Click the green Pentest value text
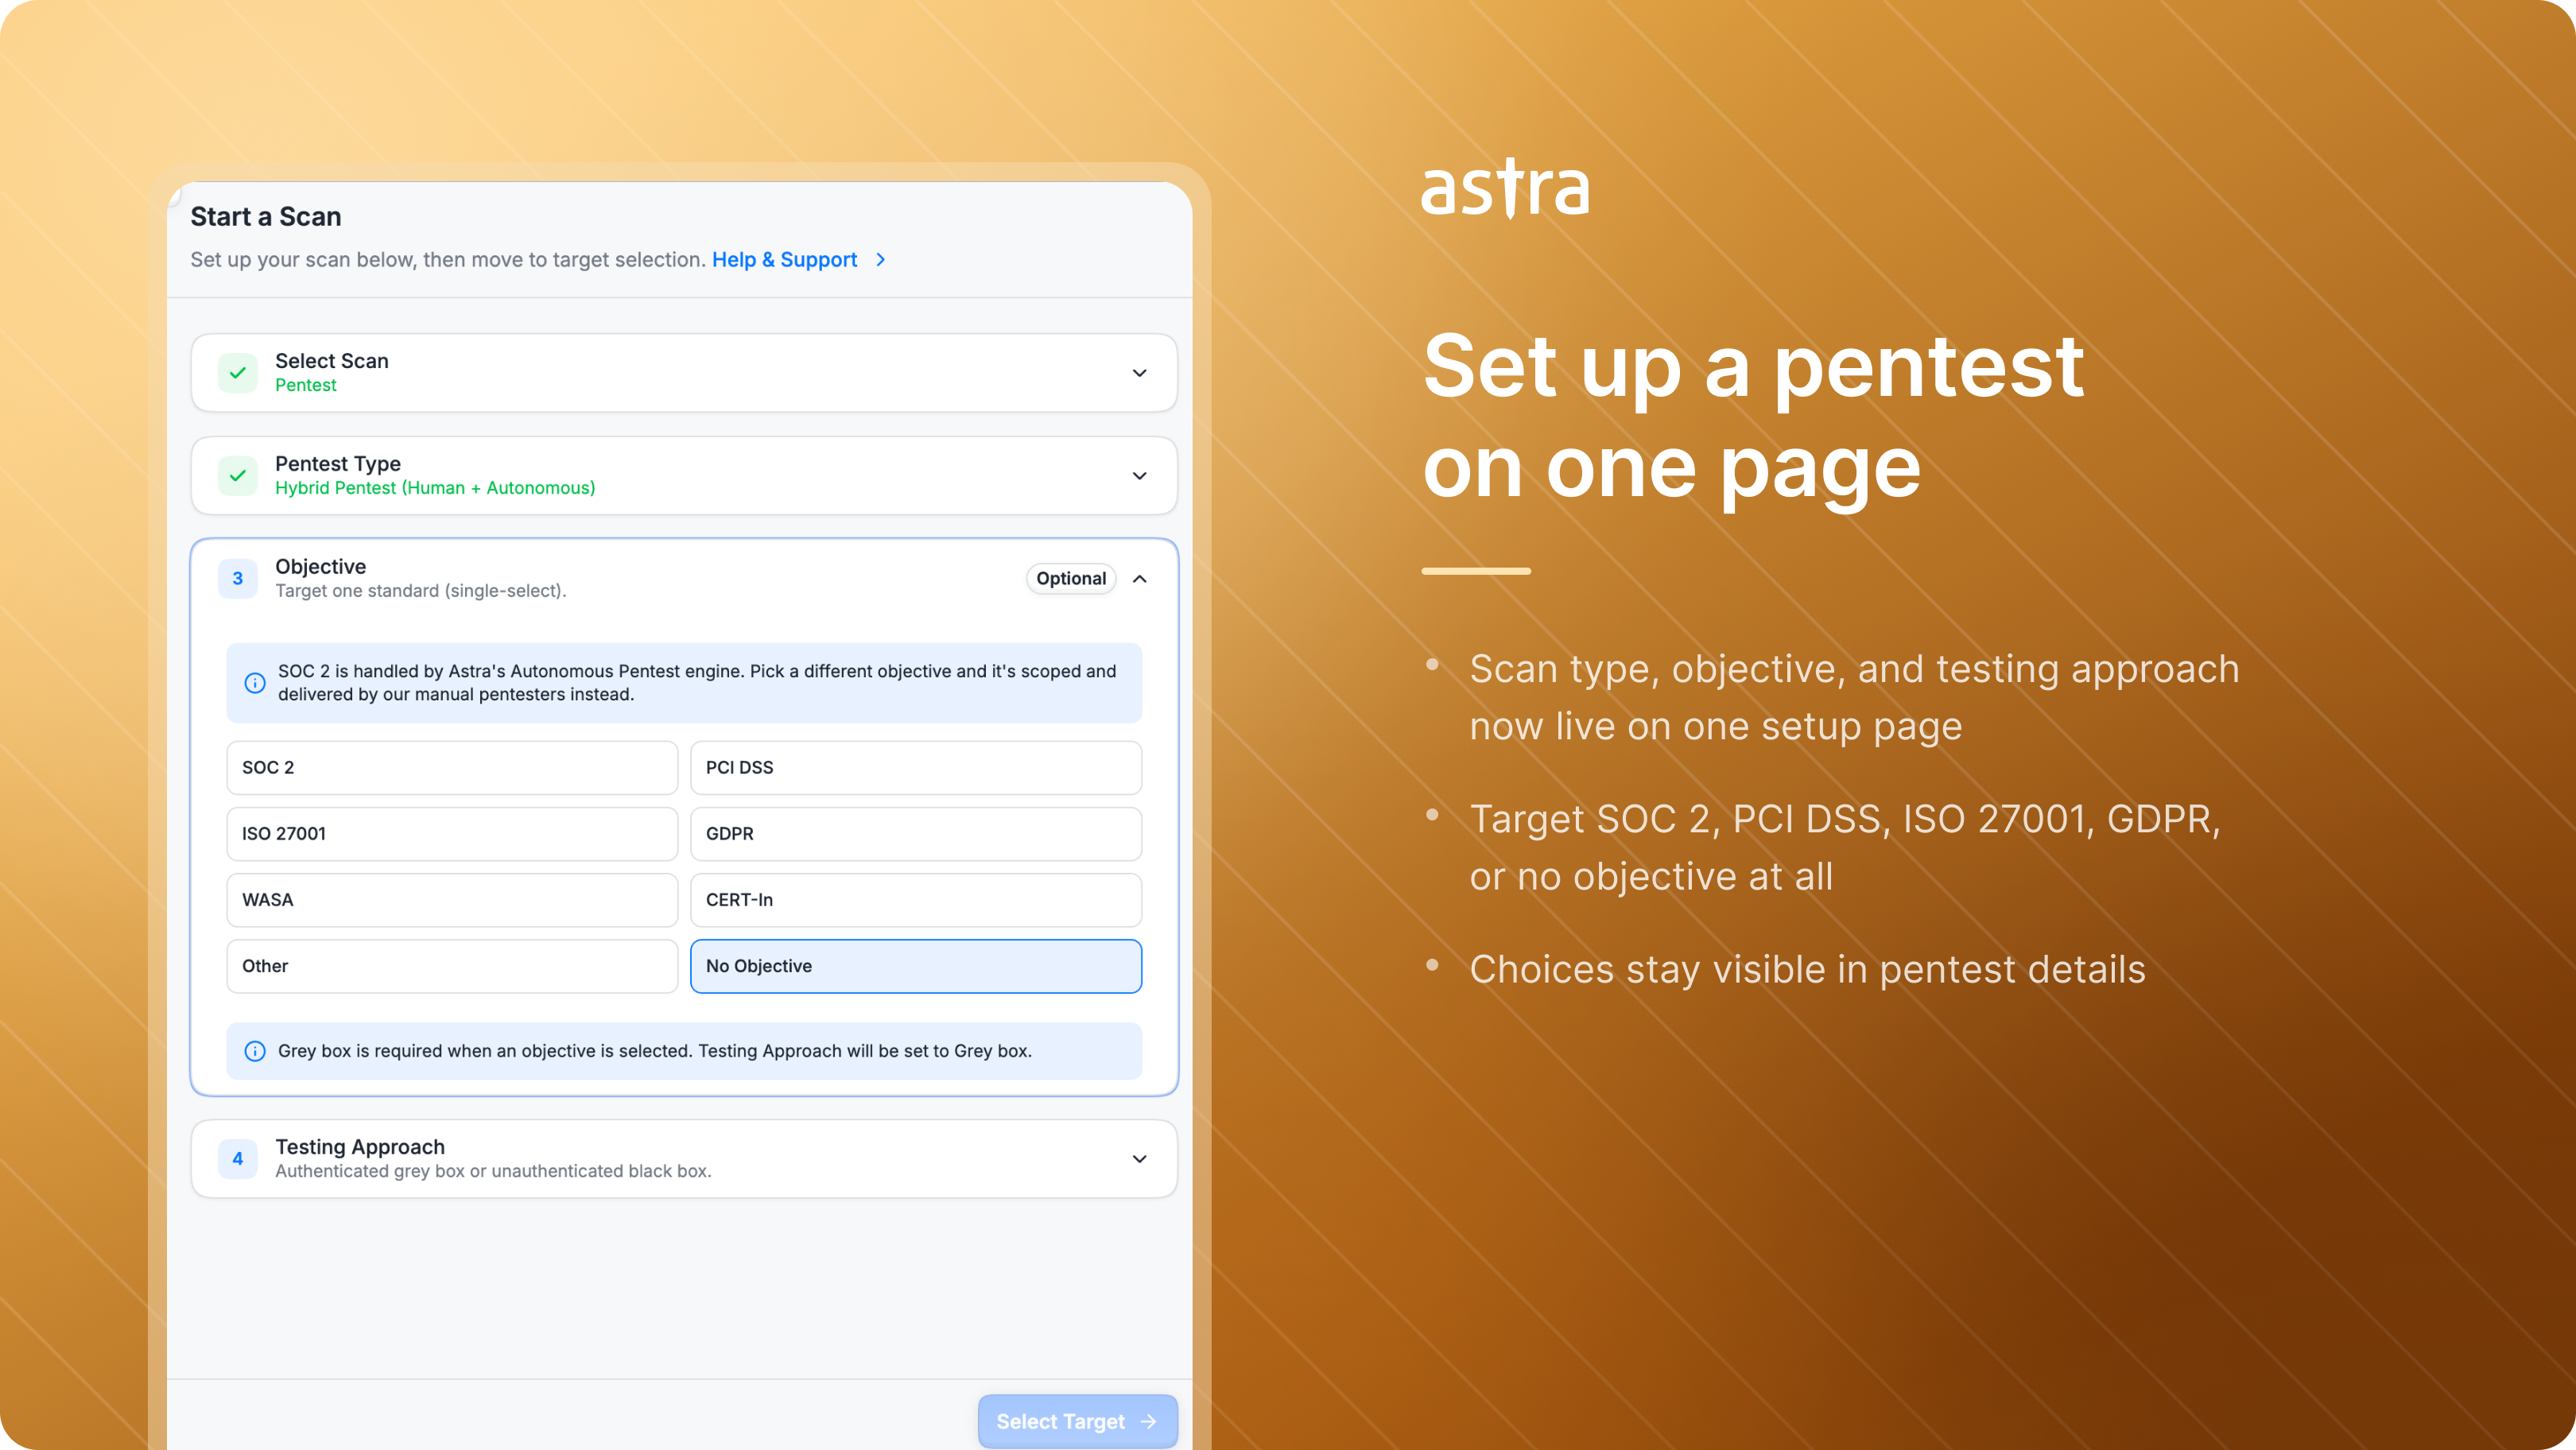Screen dimensions: 2576x1450 tap(306, 386)
